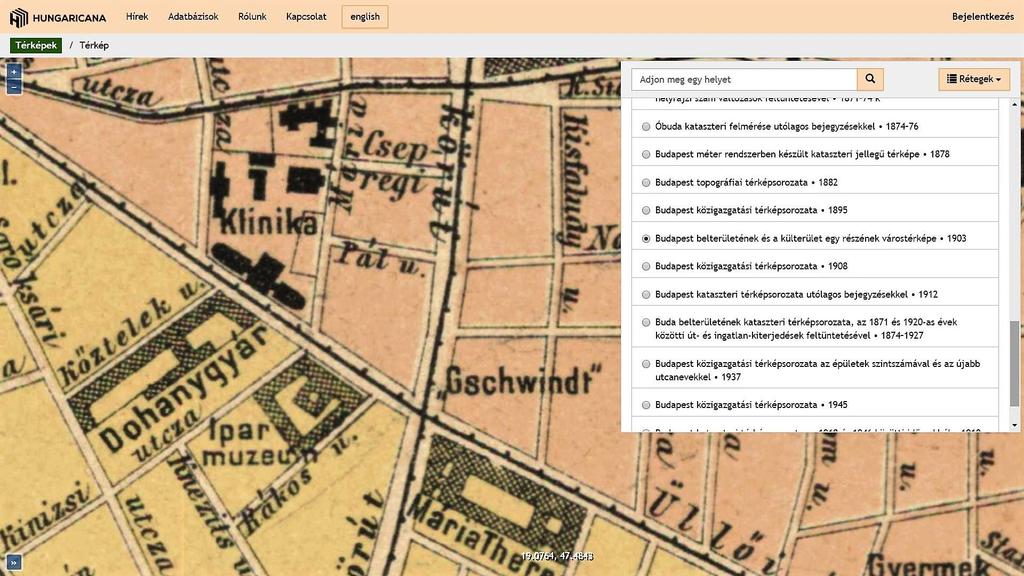Zoom out the map with minus button
The width and height of the screenshot is (1024, 576).
point(14,87)
